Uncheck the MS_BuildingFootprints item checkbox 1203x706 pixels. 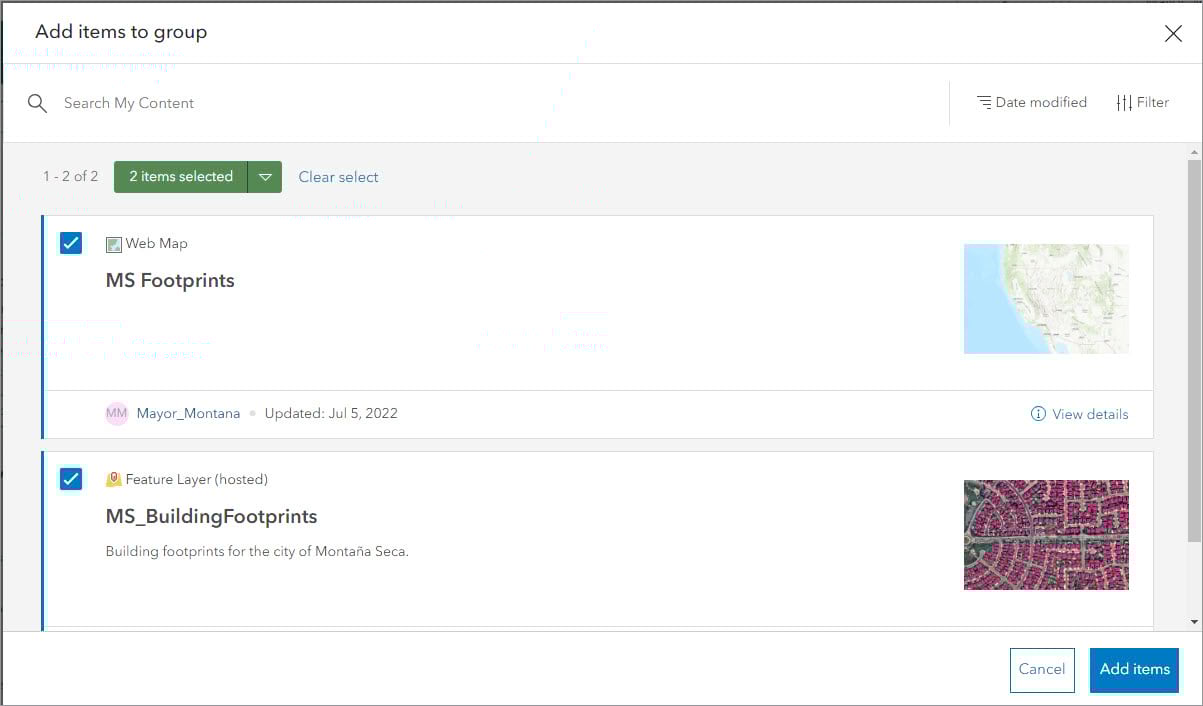(x=70, y=479)
